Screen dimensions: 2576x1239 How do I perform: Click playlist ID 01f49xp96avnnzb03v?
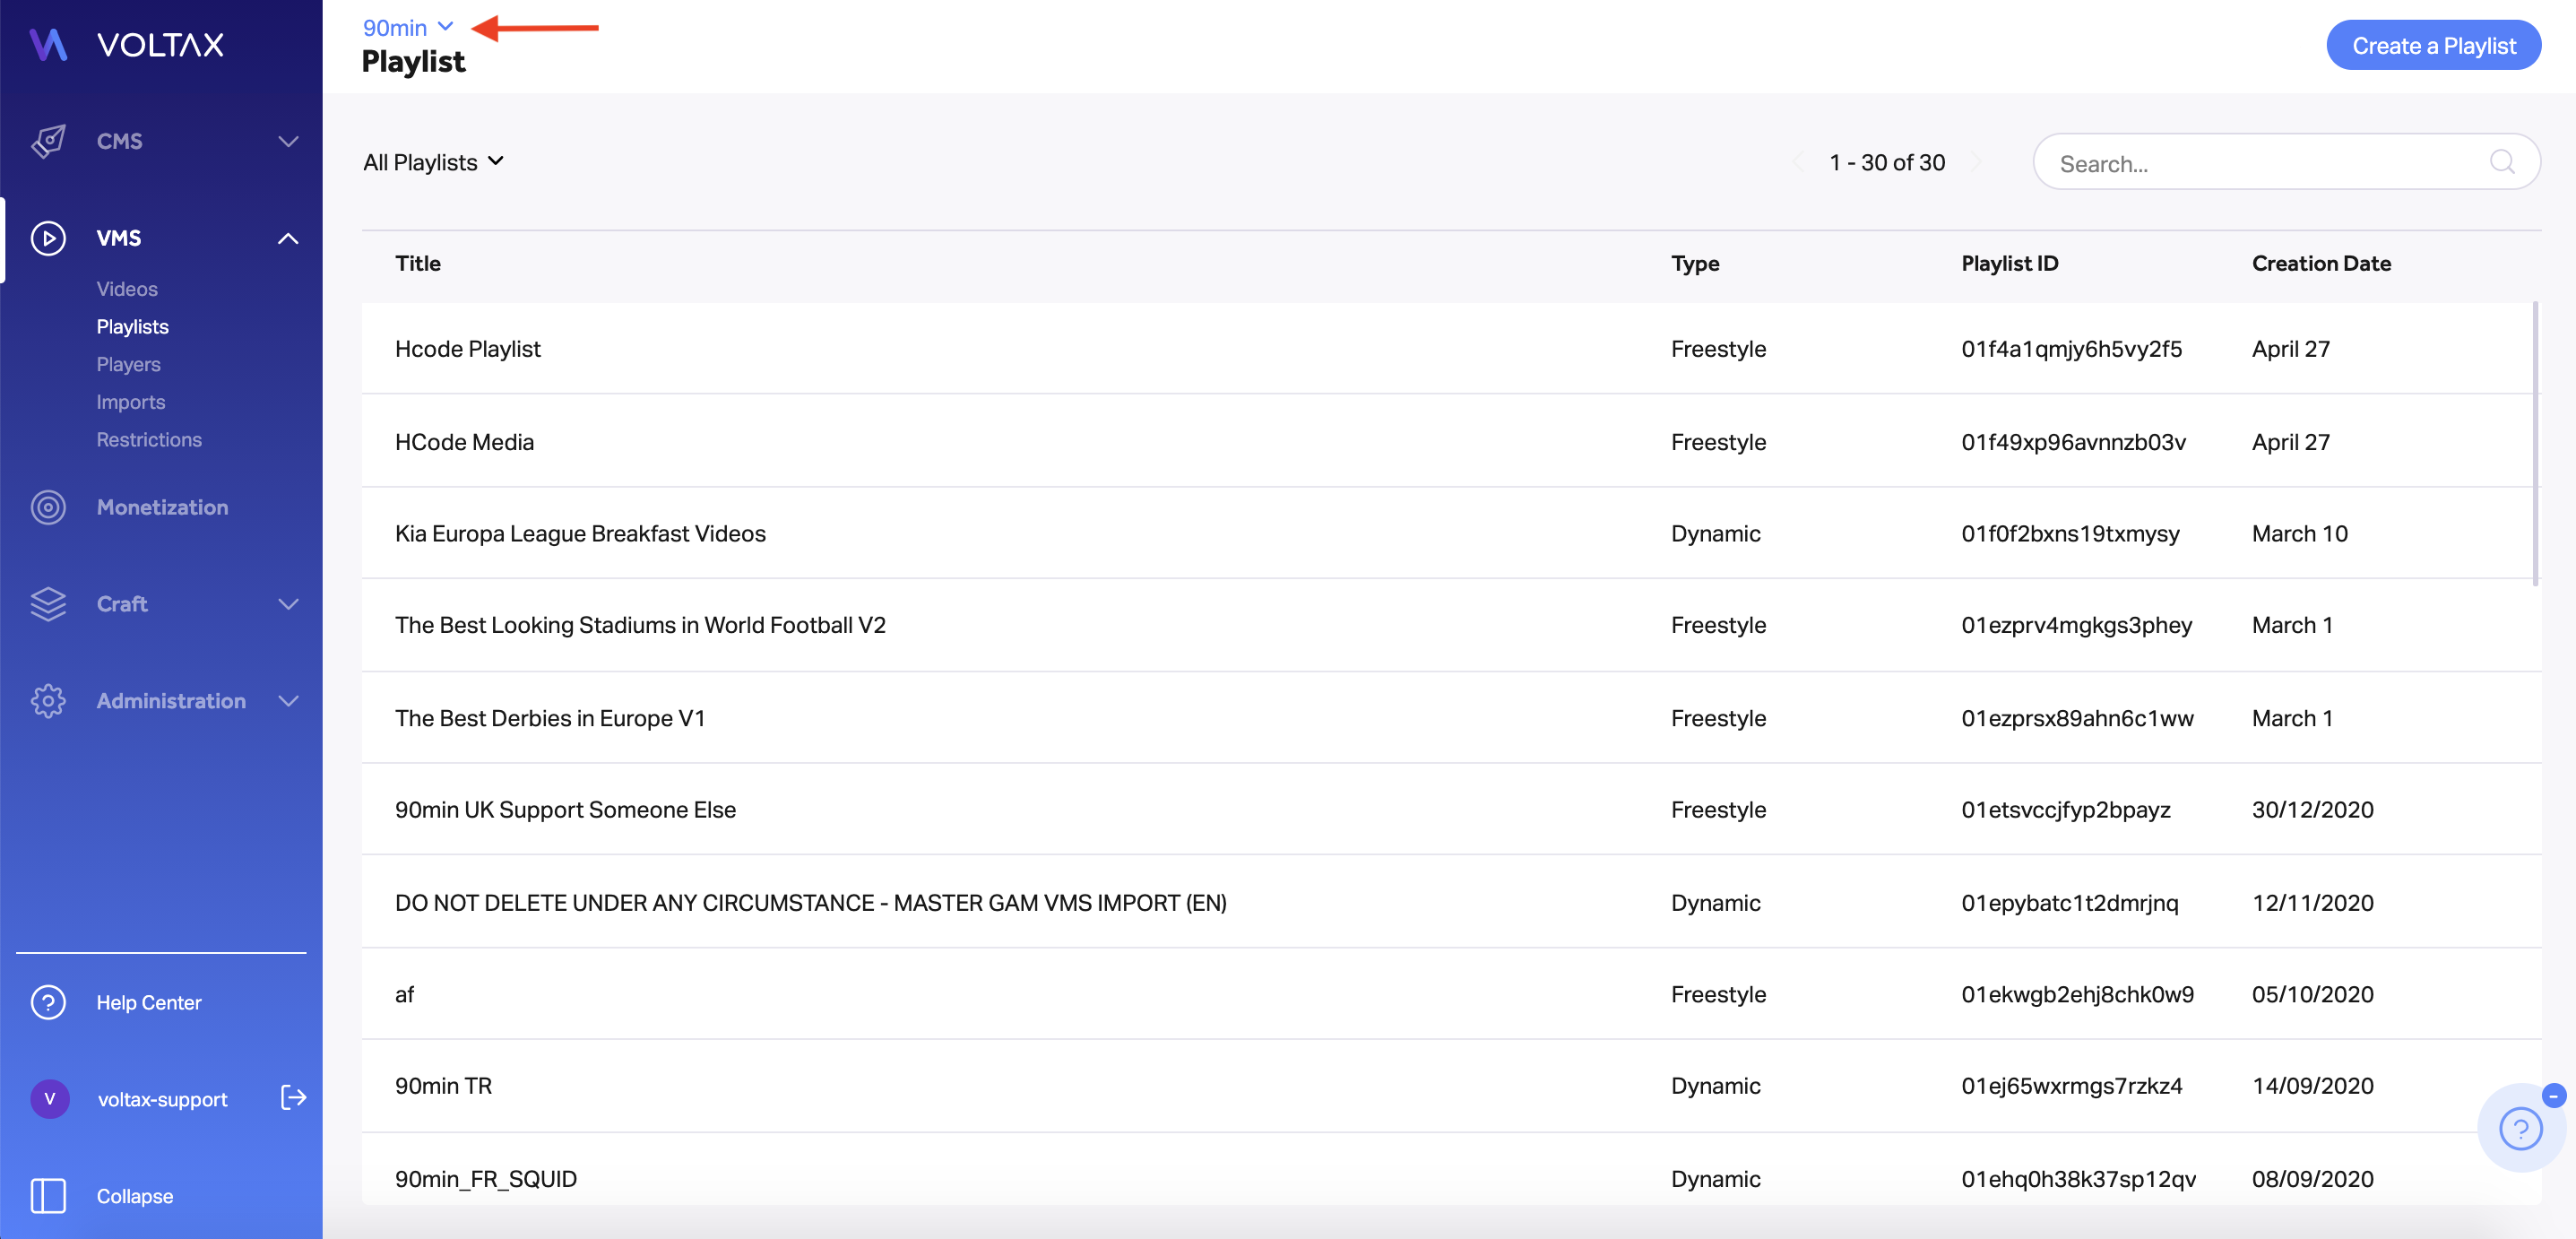tap(2073, 442)
